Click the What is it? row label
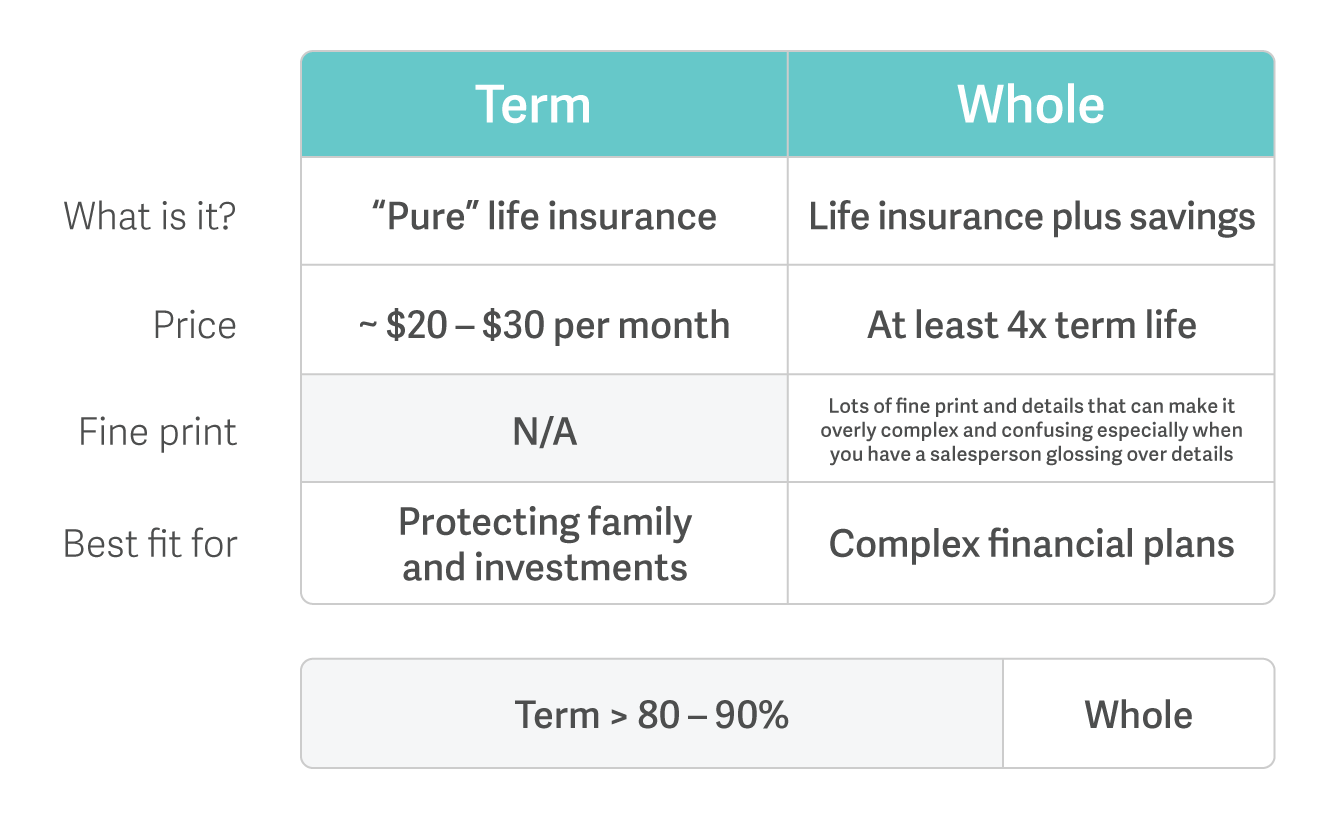 pyautogui.click(x=150, y=216)
